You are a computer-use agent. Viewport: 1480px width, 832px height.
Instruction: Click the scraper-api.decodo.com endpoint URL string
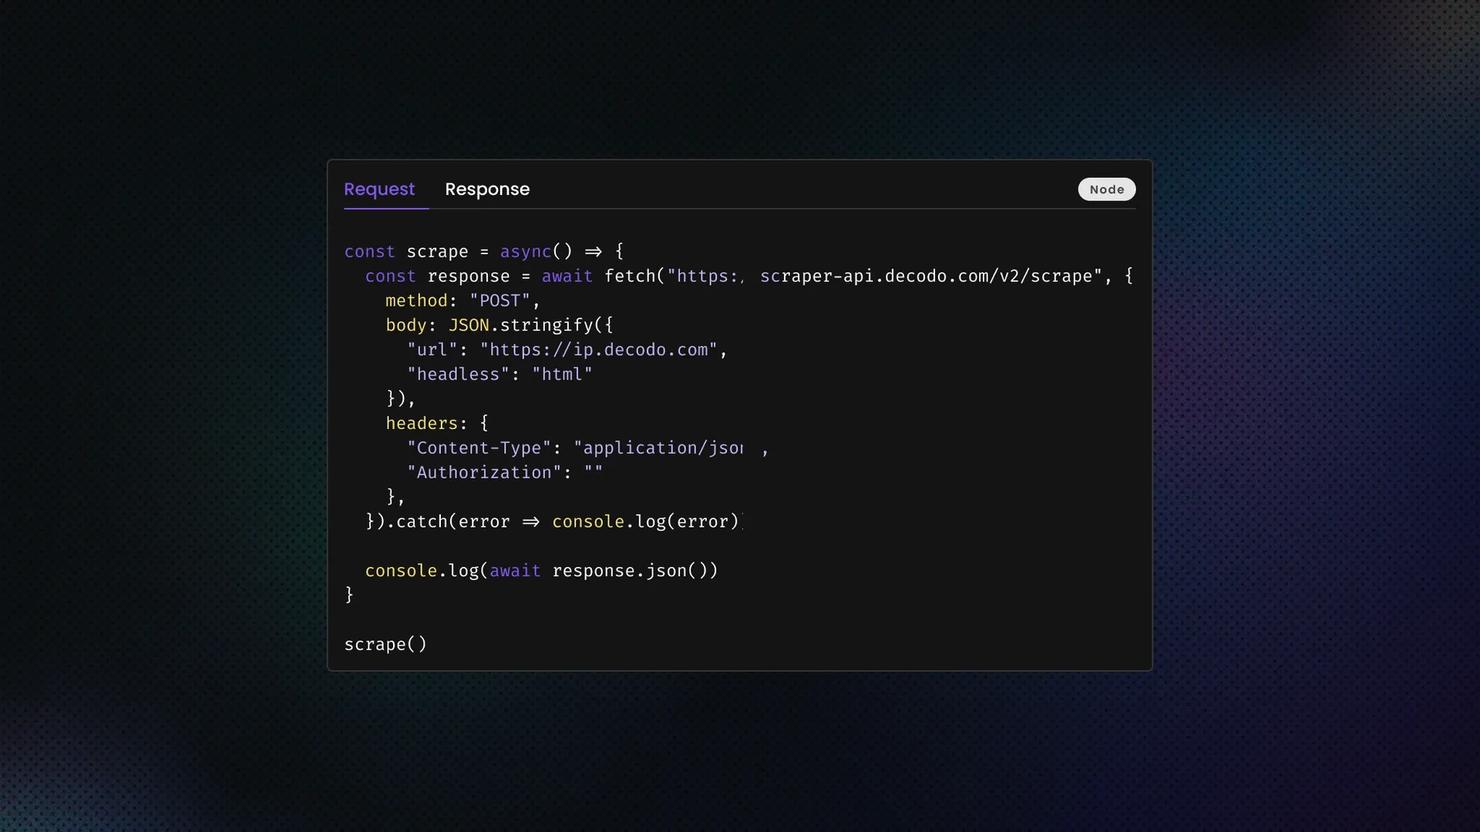click(x=884, y=276)
